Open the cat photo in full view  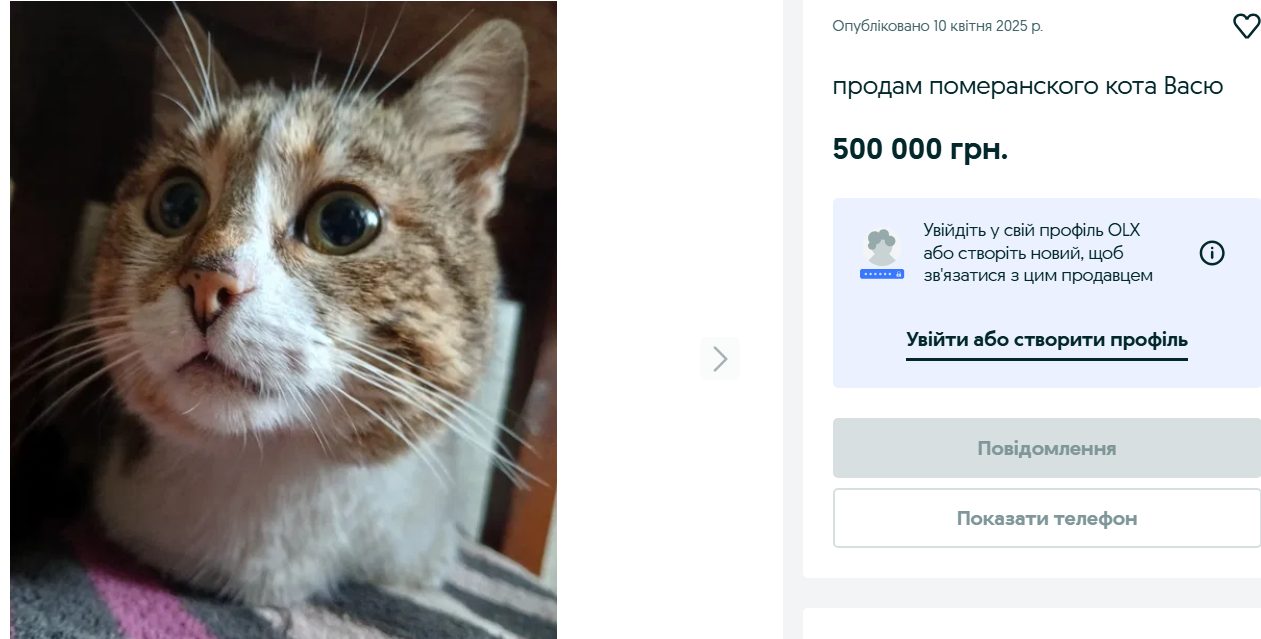pos(284,320)
